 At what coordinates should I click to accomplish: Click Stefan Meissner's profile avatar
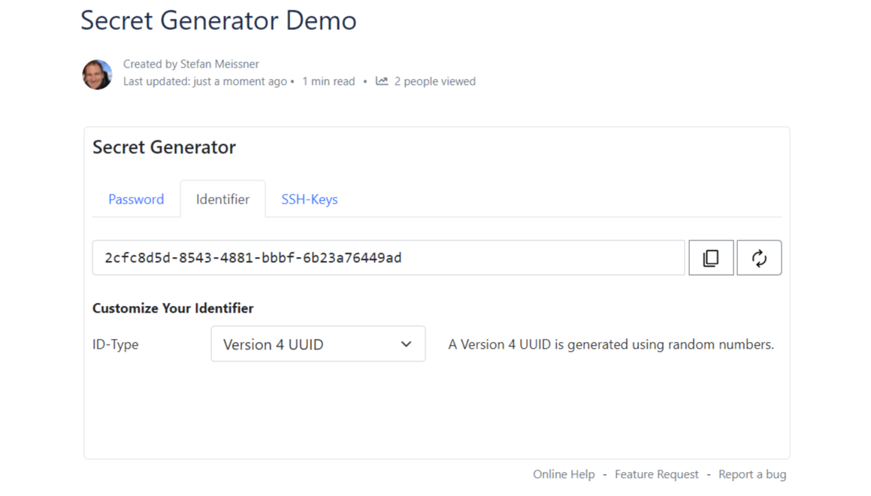[97, 74]
